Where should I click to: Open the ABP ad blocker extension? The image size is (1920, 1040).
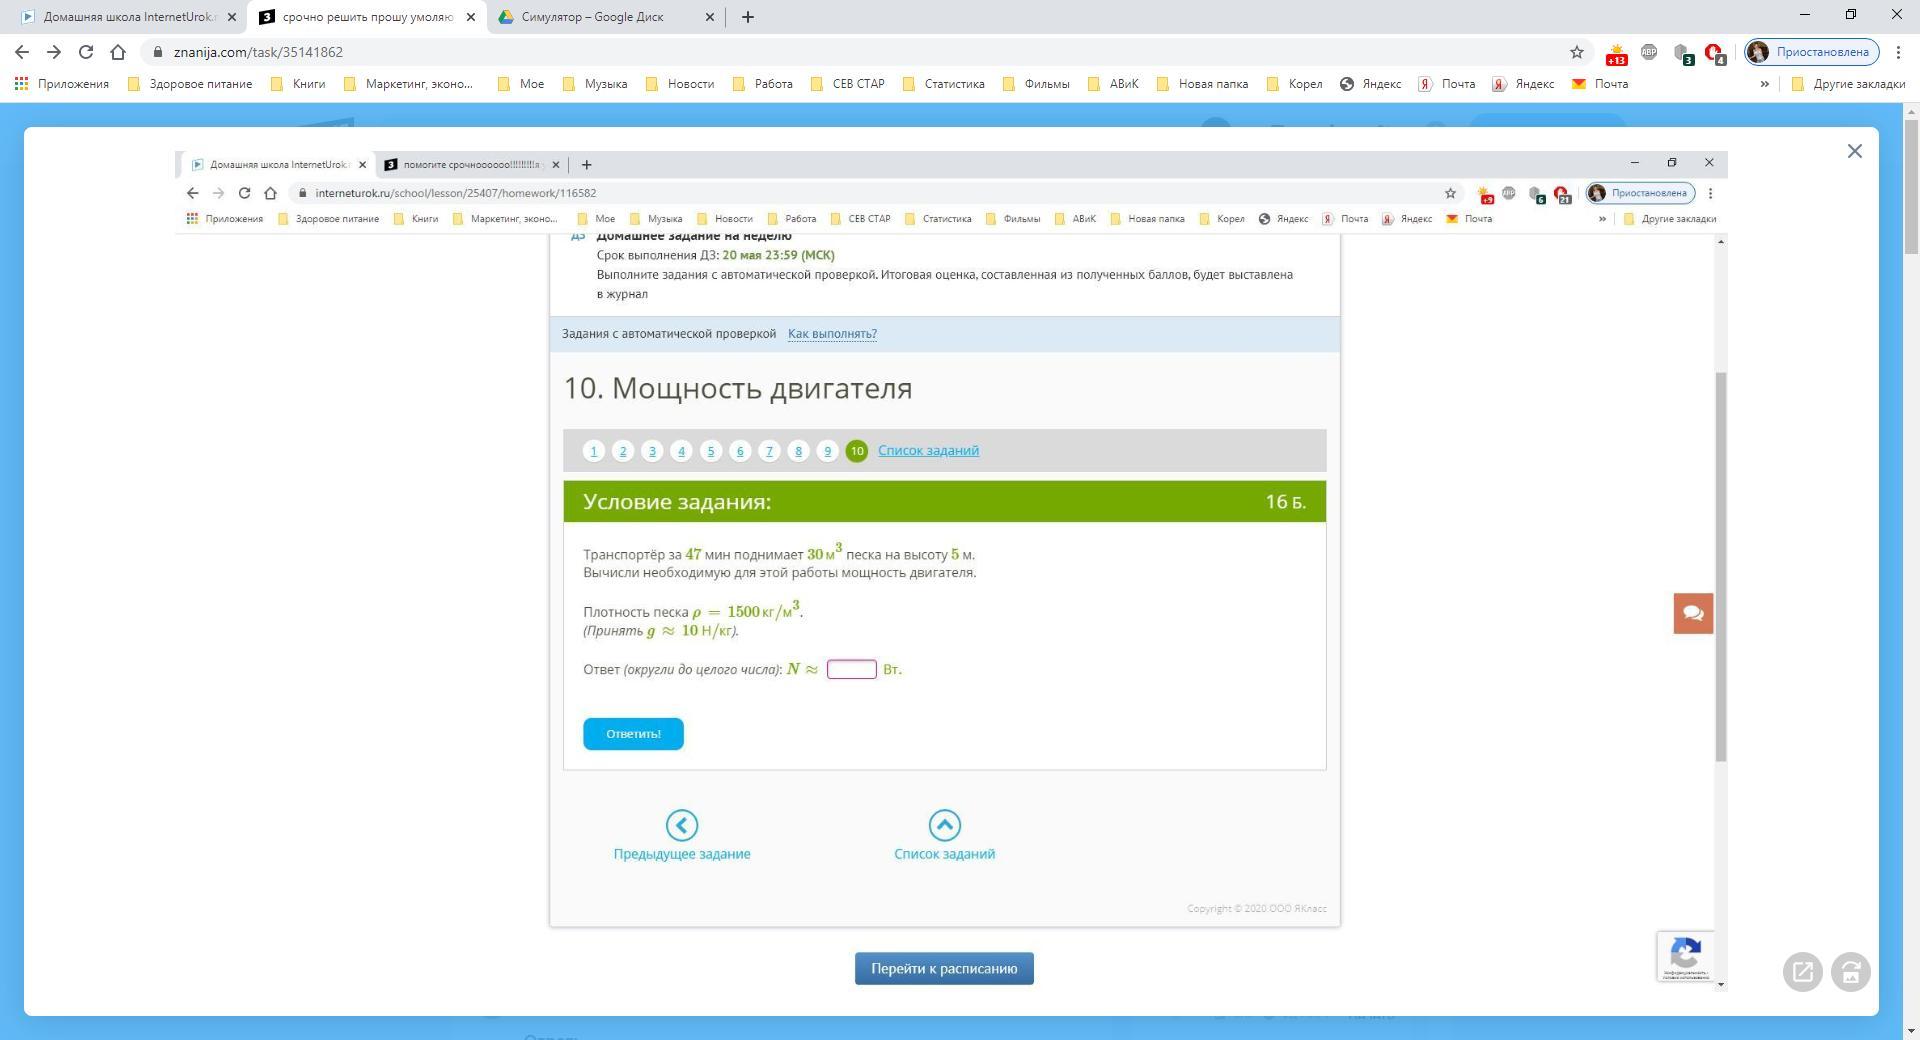pos(1649,52)
